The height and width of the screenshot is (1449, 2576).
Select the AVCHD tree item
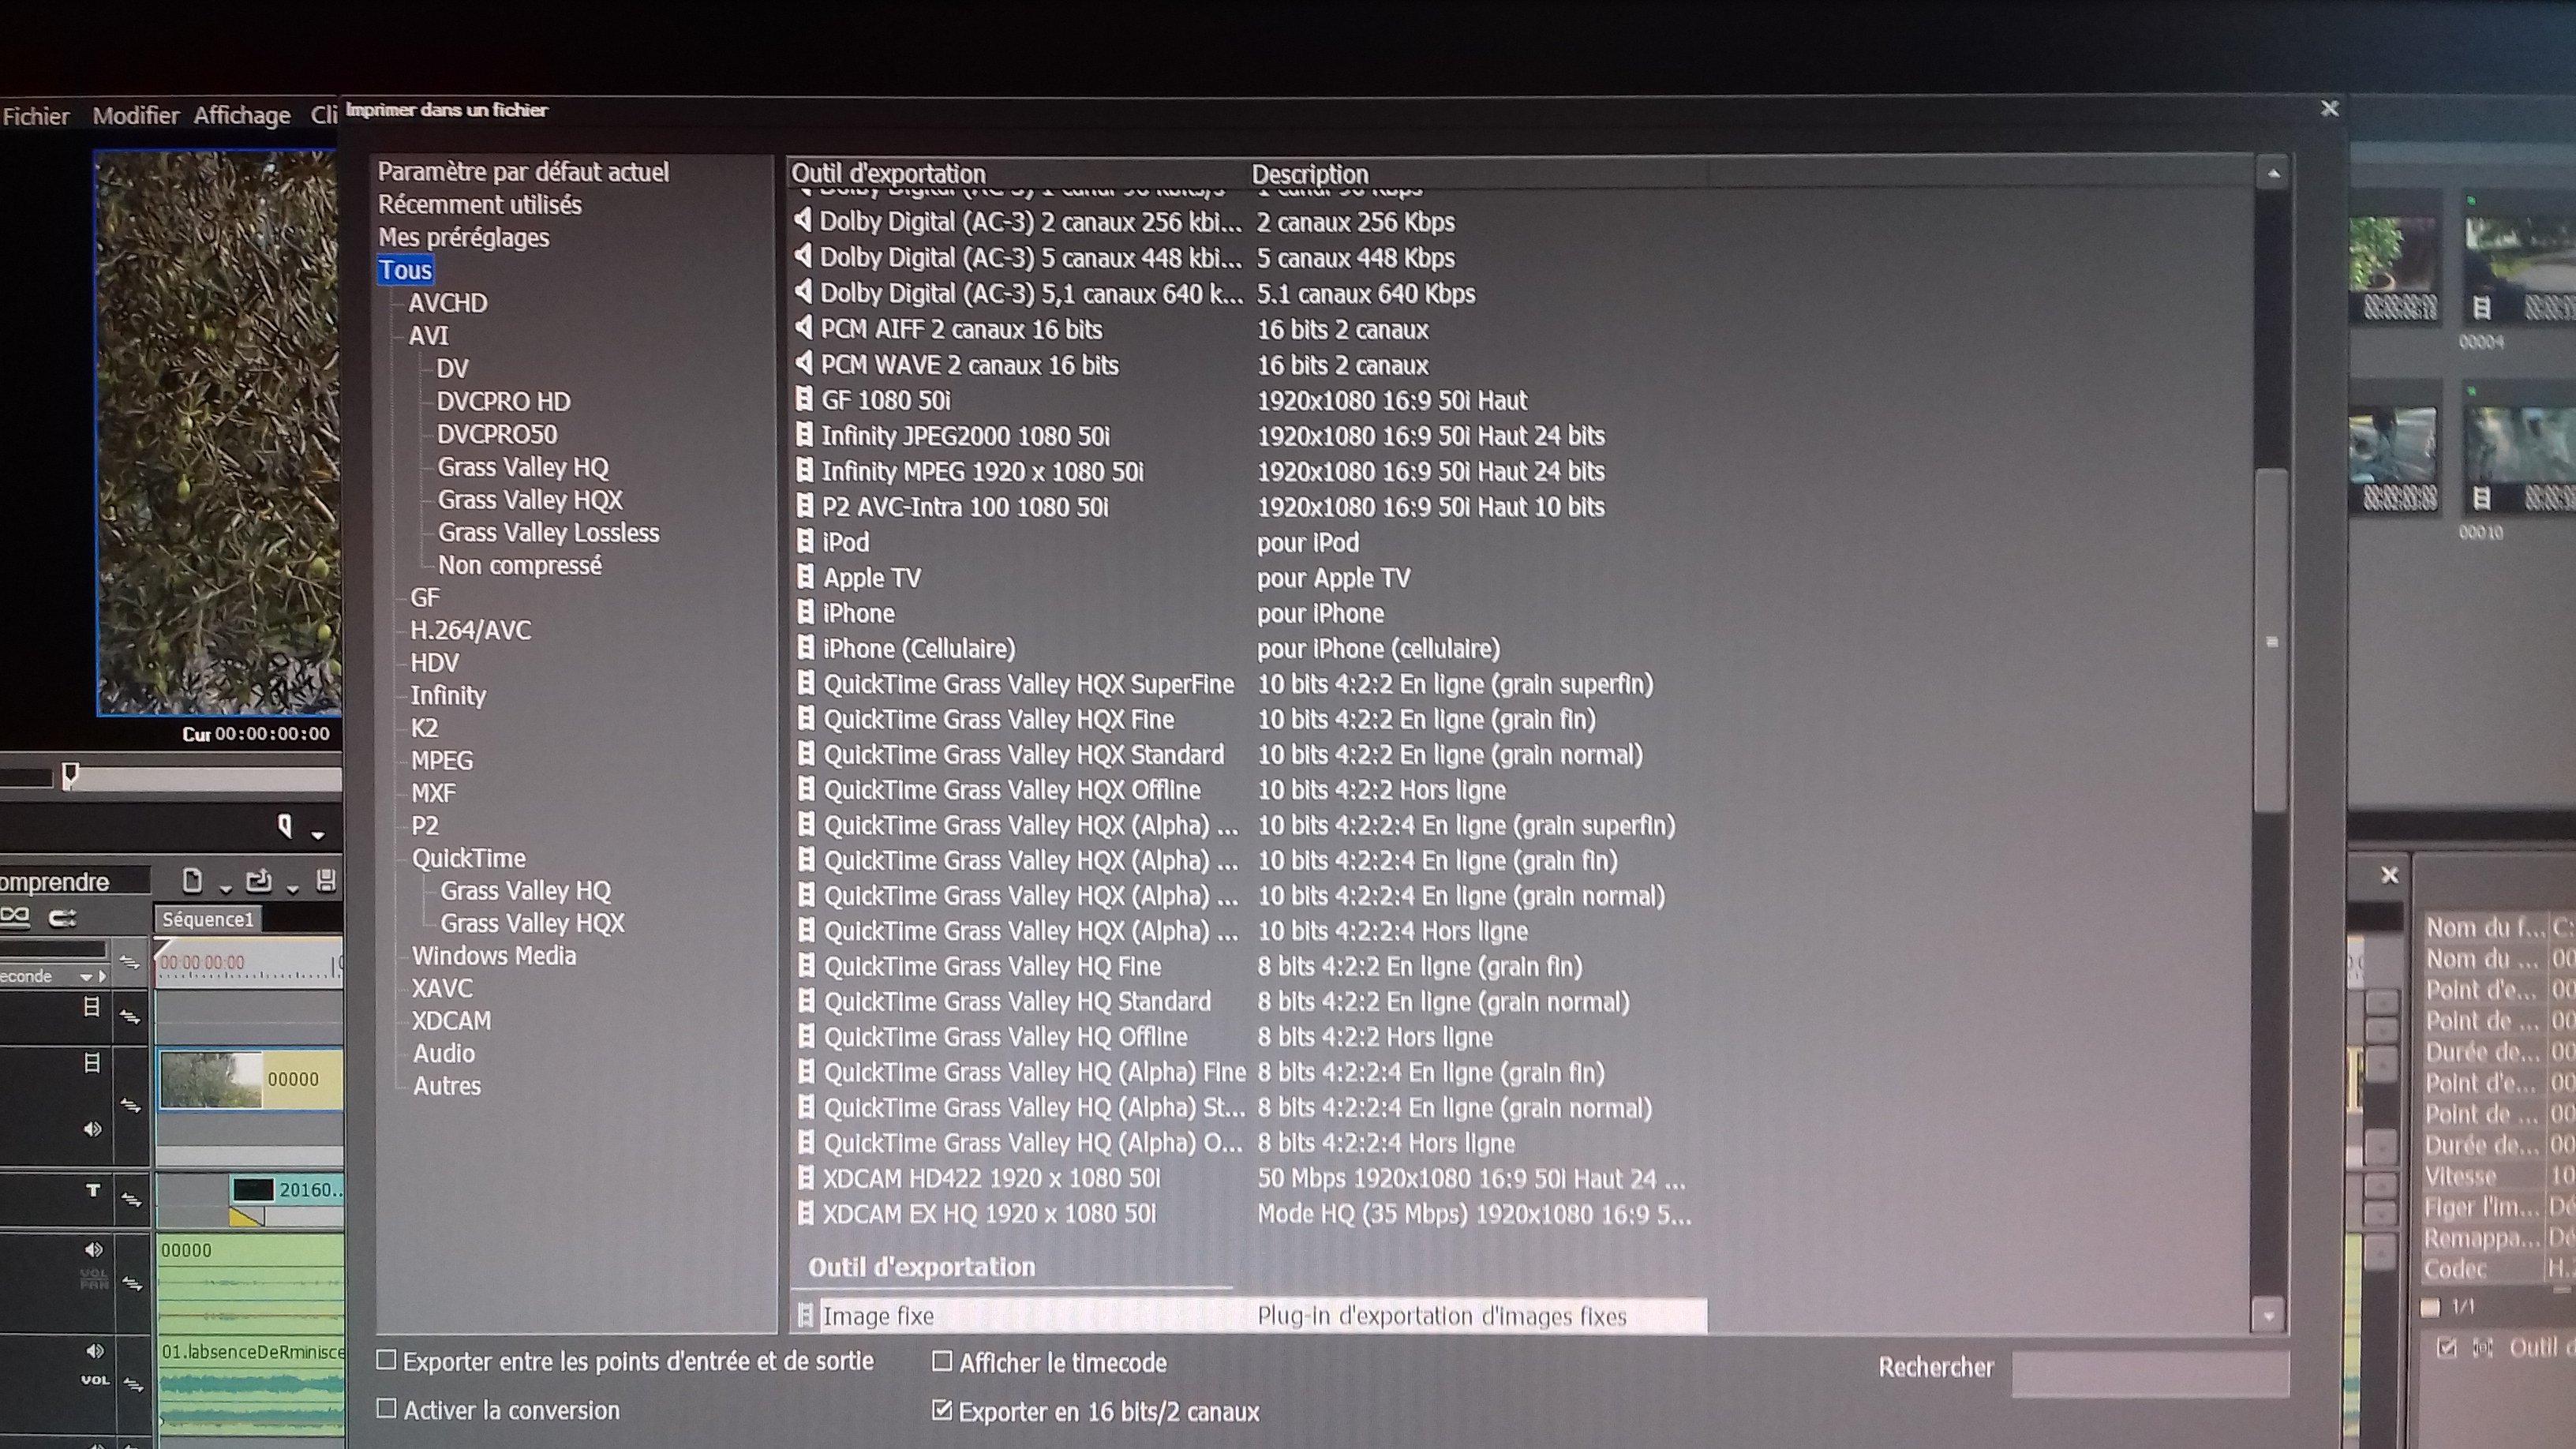(x=447, y=303)
